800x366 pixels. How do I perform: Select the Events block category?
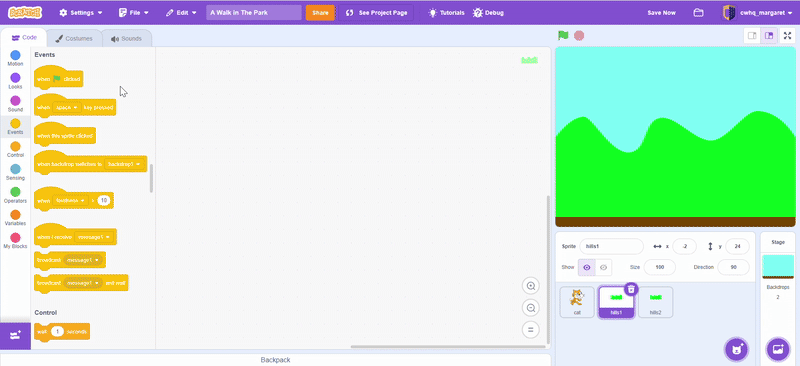pyautogui.click(x=15, y=127)
